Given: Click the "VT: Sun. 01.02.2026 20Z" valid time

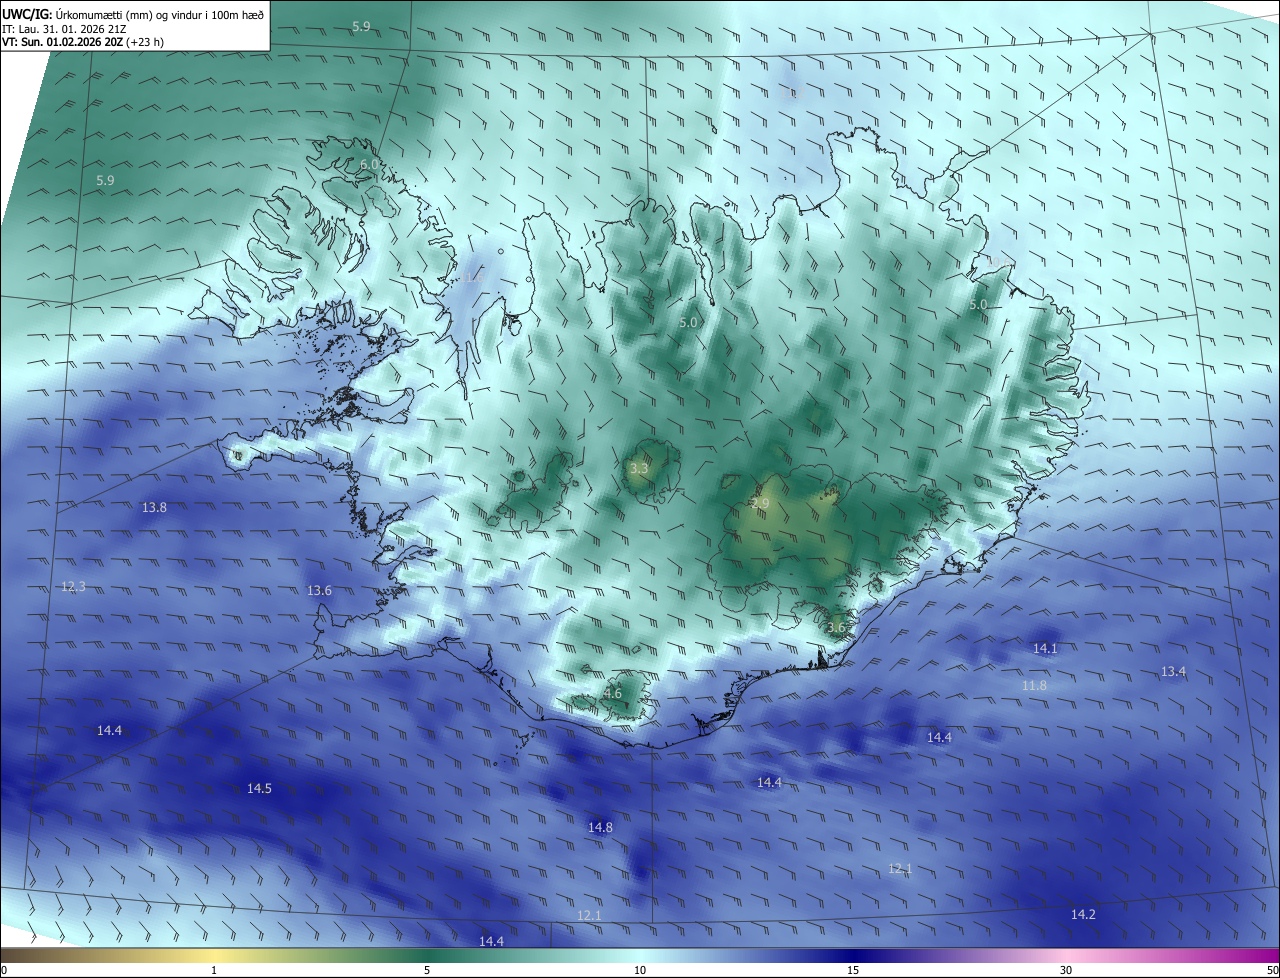Looking at the screenshot, I should (x=63, y=42).
